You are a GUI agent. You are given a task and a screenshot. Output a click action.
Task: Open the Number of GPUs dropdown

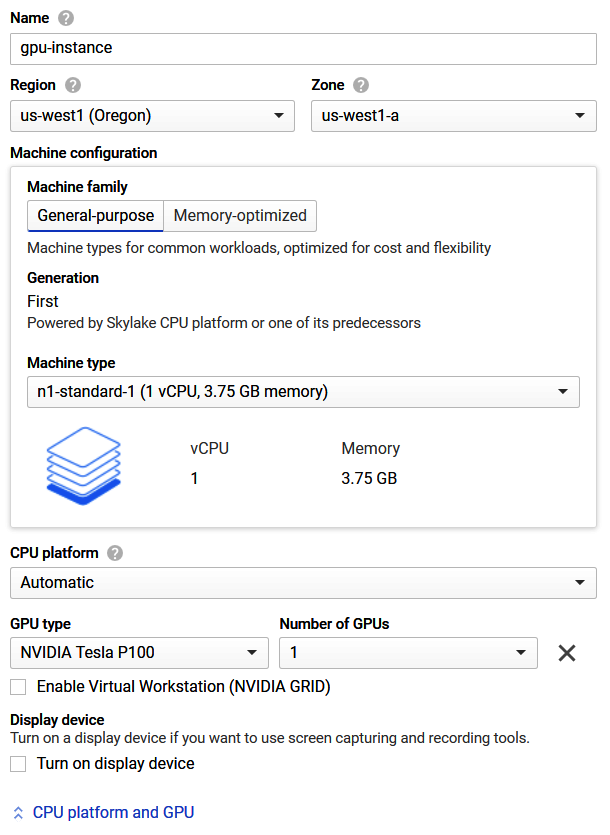click(408, 653)
